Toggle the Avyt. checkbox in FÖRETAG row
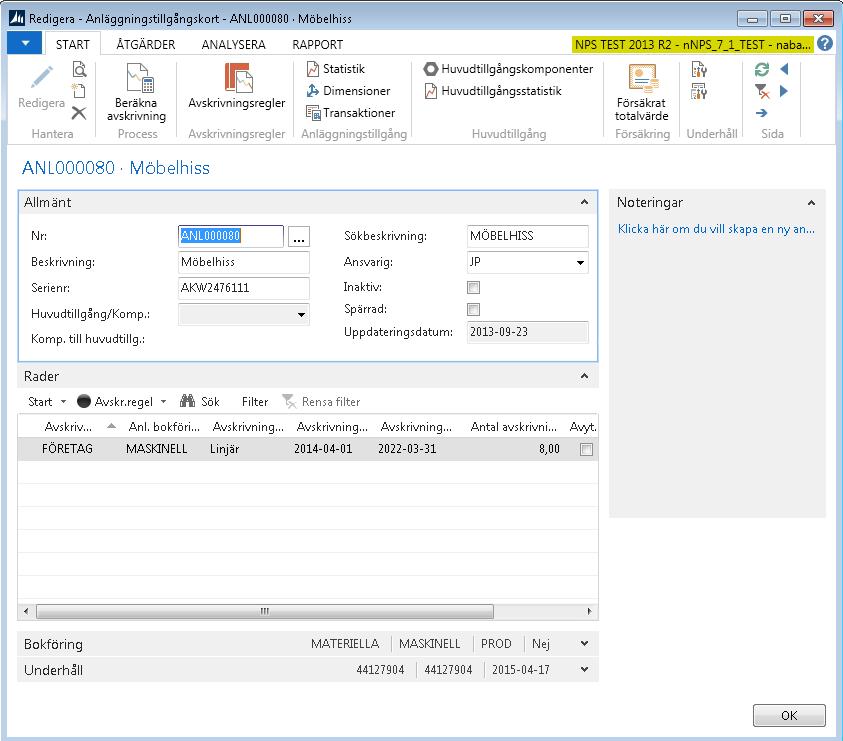843x741 pixels. (587, 449)
